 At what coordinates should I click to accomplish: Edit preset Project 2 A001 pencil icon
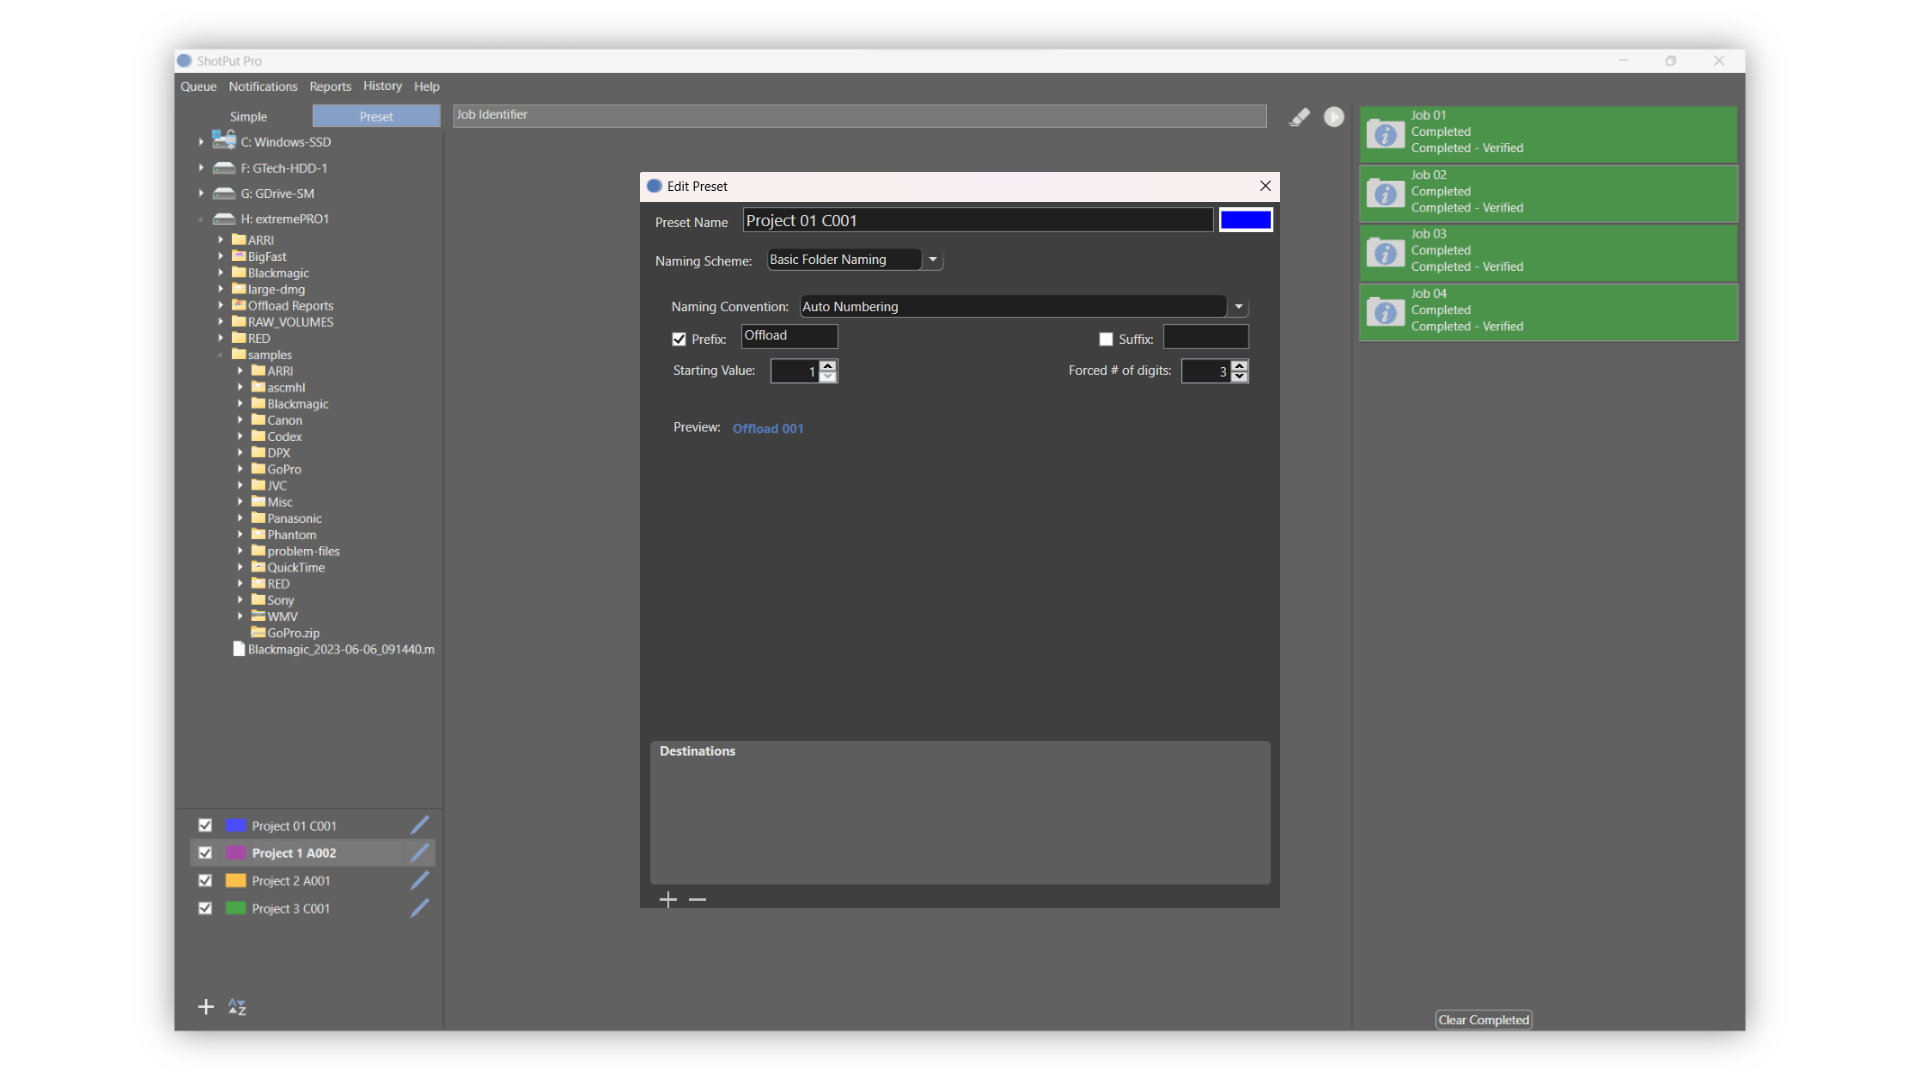pos(420,880)
